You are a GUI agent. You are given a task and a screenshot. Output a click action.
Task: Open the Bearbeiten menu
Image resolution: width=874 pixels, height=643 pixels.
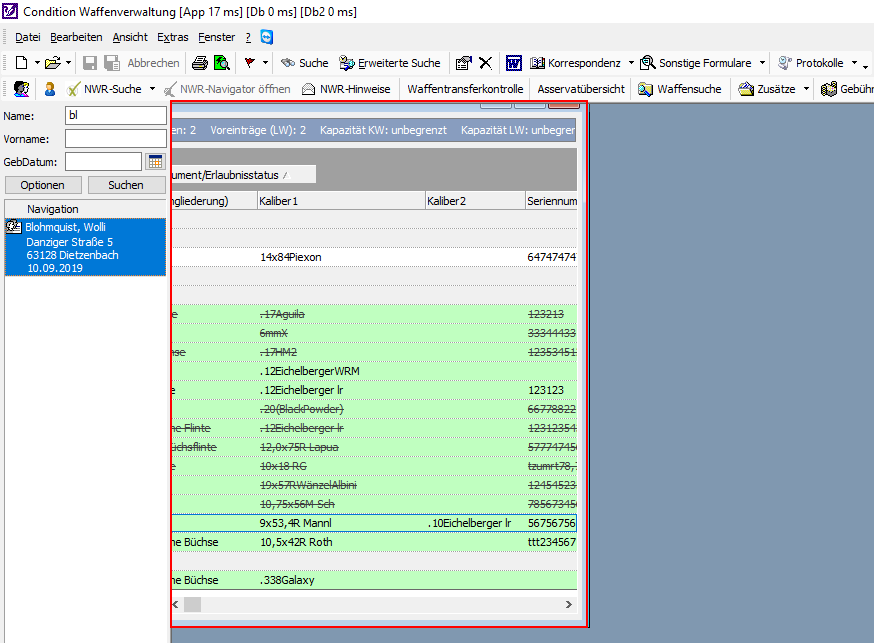76,37
